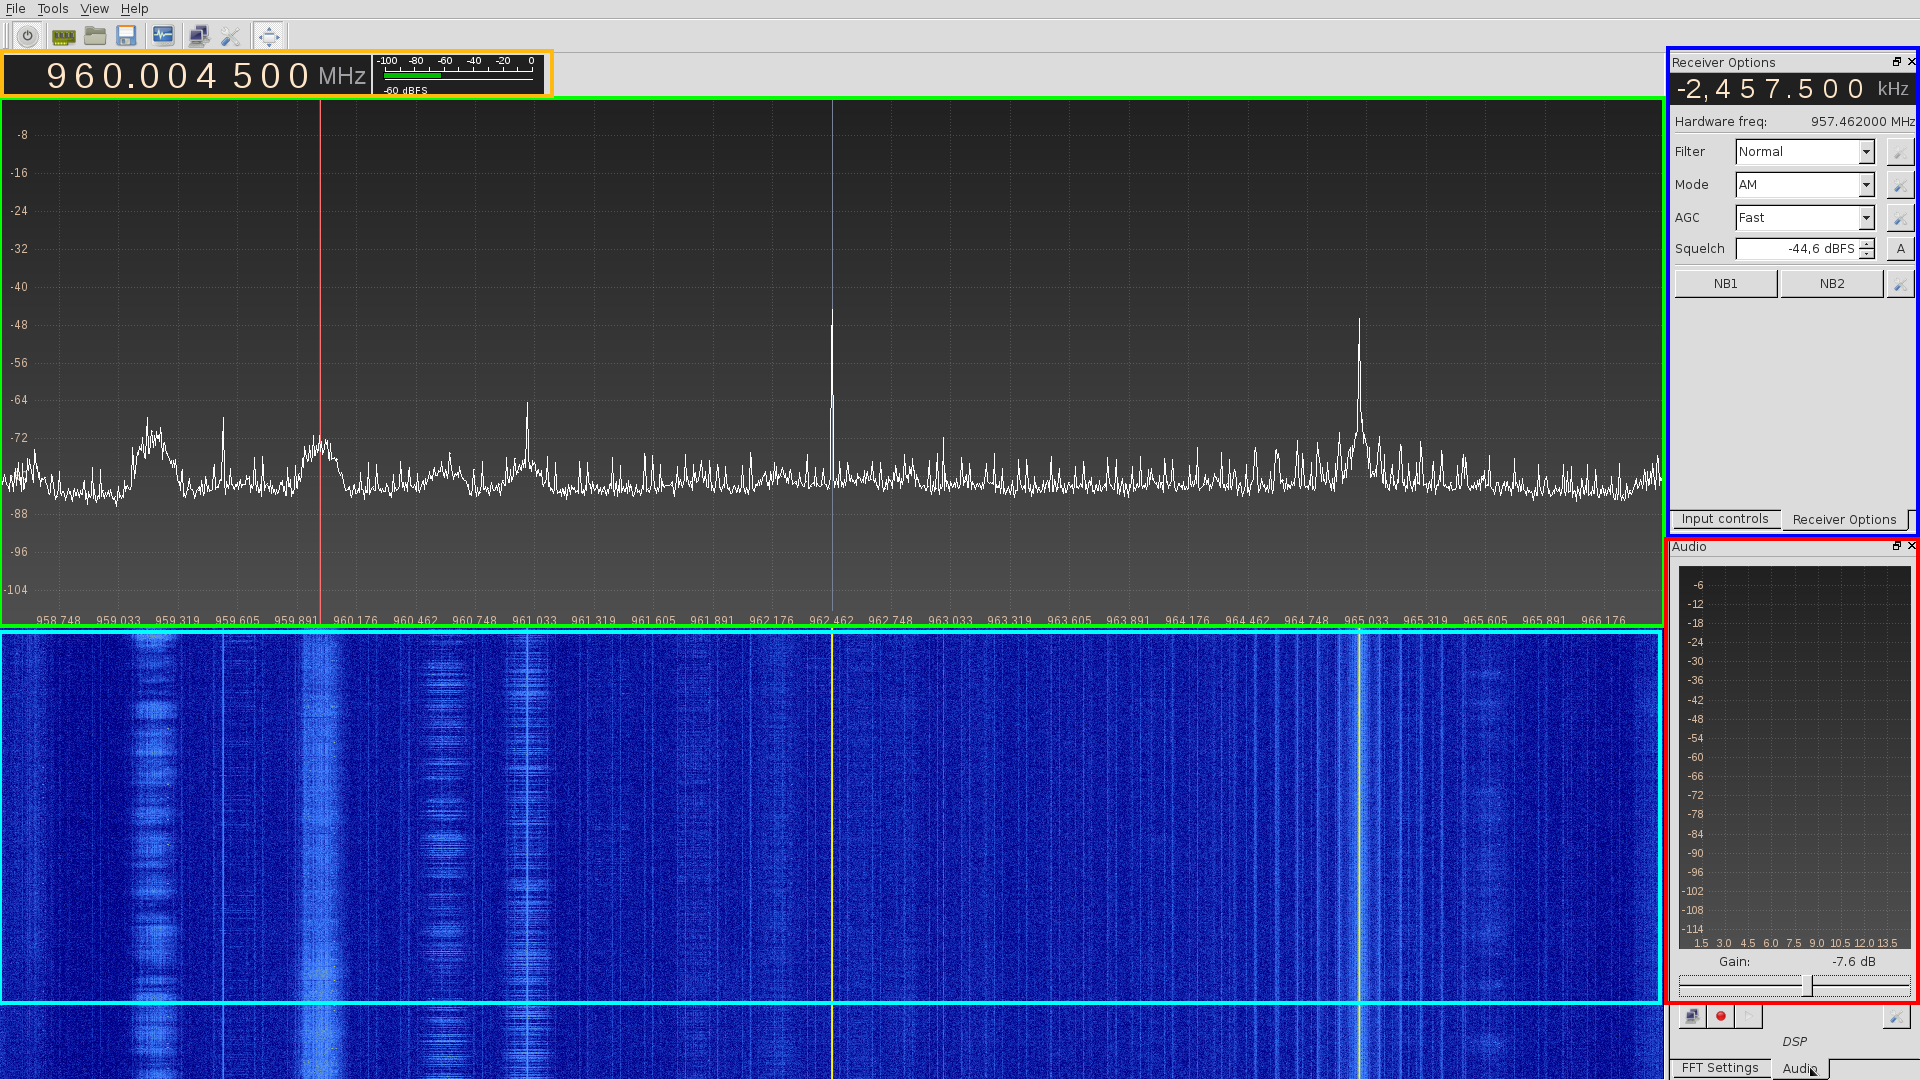This screenshot has width=1920, height=1080.
Task: Open audio options wrench icon
Action: click(x=1895, y=1016)
